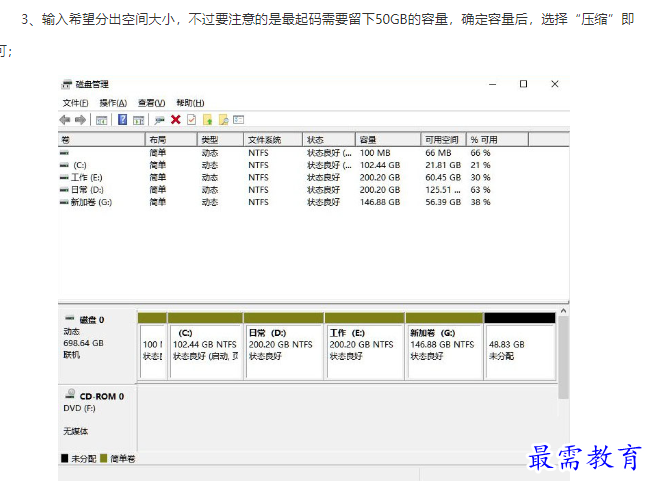Click the 60.45 GB free space cell
The image size is (650, 489).
tap(443, 178)
